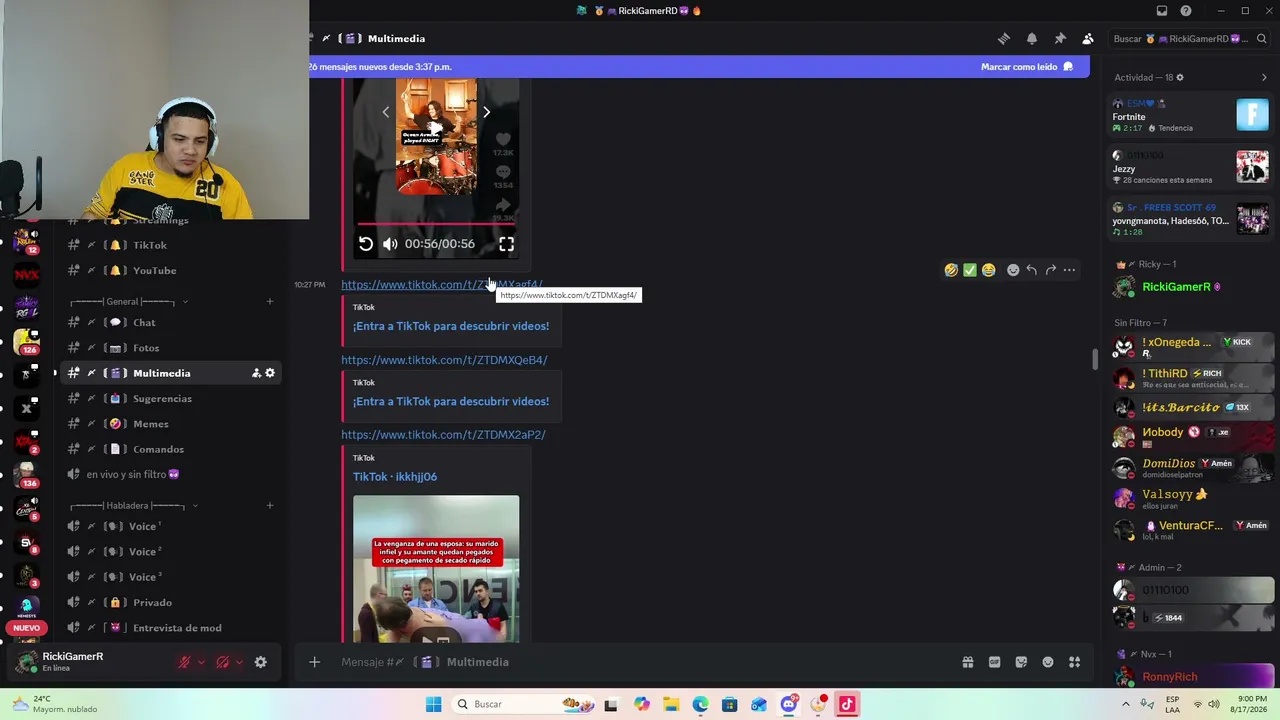Open the gift Nitro button
The height and width of the screenshot is (720, 1280).
[x=968, y=662]
